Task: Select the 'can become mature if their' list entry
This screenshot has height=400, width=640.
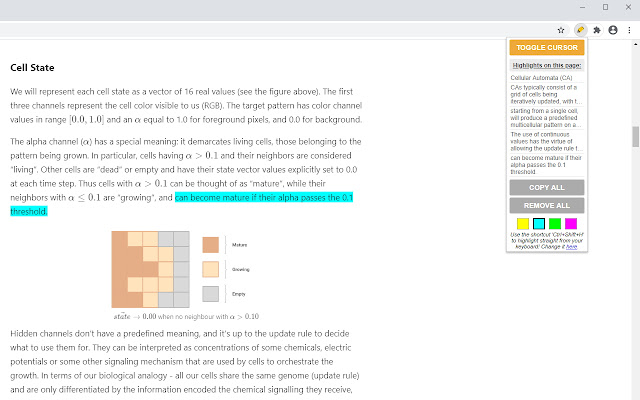Action: click(547, 165)
